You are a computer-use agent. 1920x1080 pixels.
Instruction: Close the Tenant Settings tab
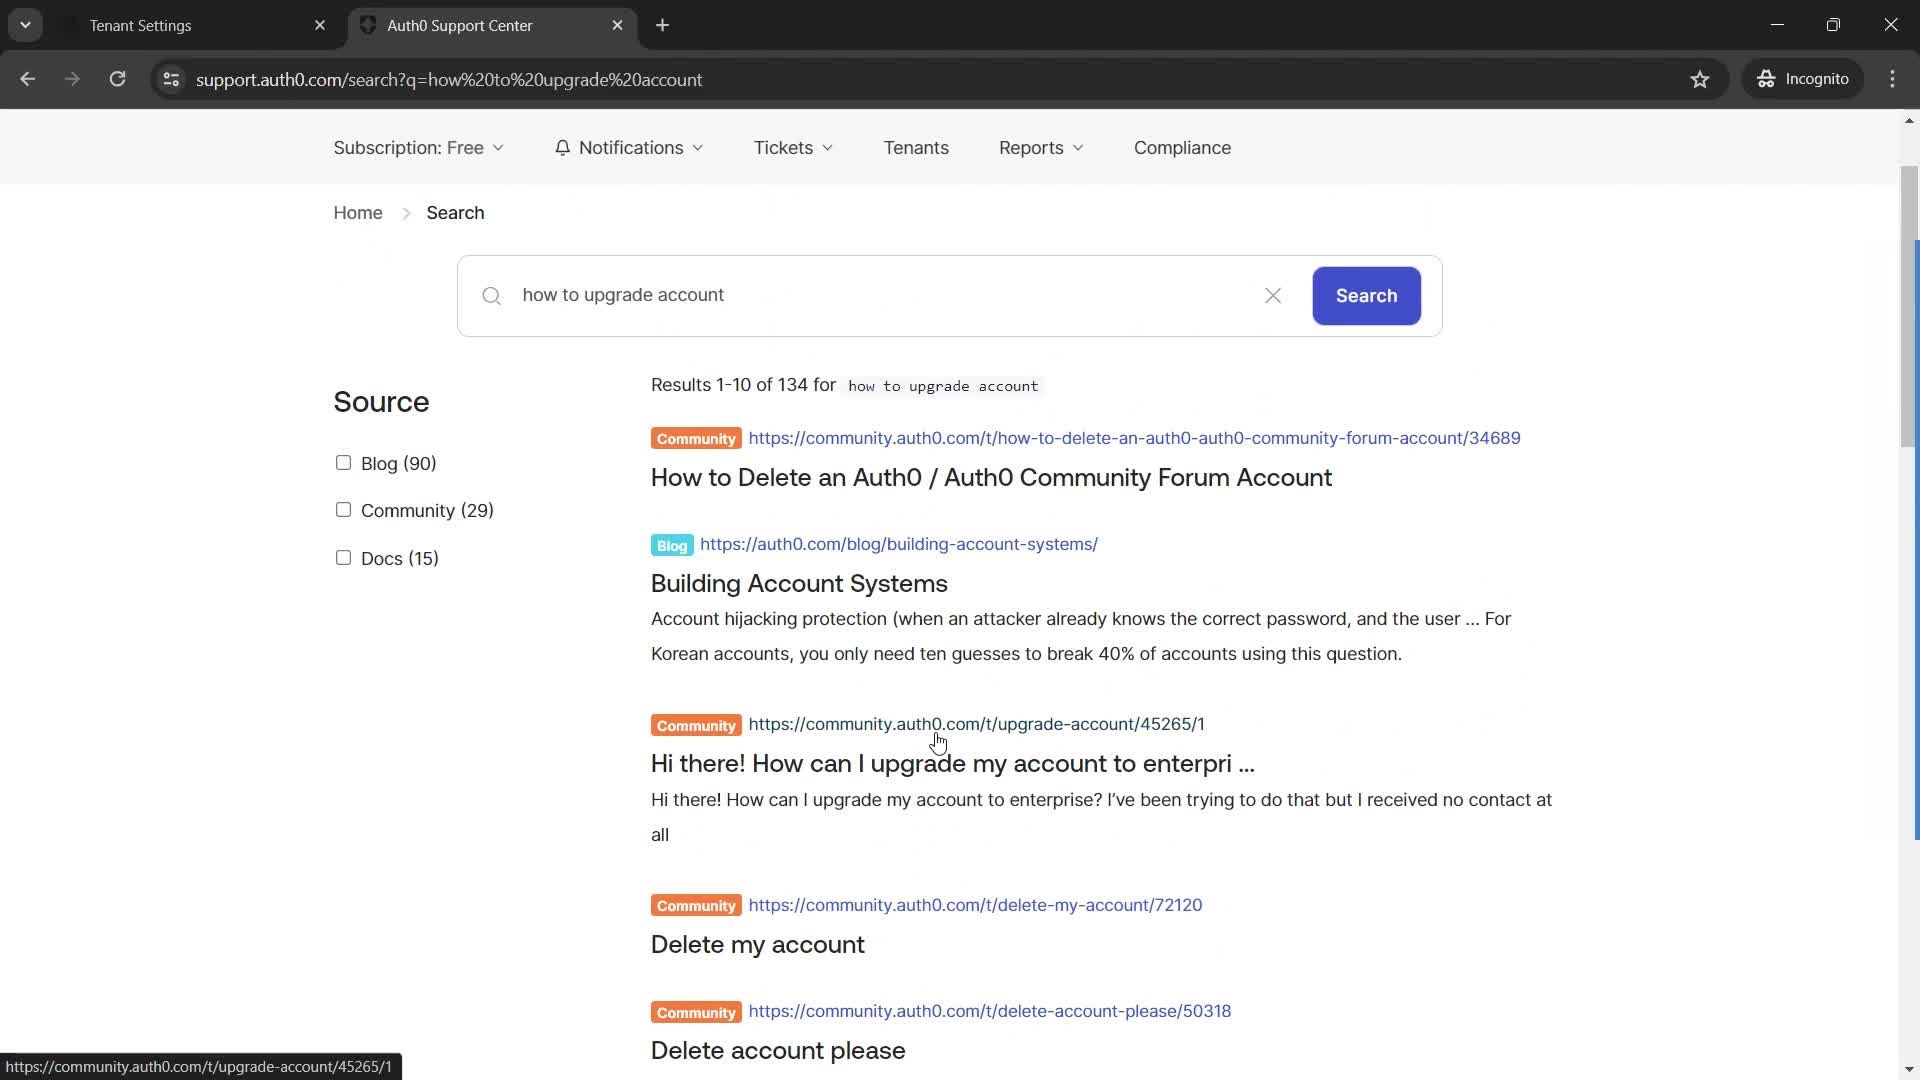[320, 25]
